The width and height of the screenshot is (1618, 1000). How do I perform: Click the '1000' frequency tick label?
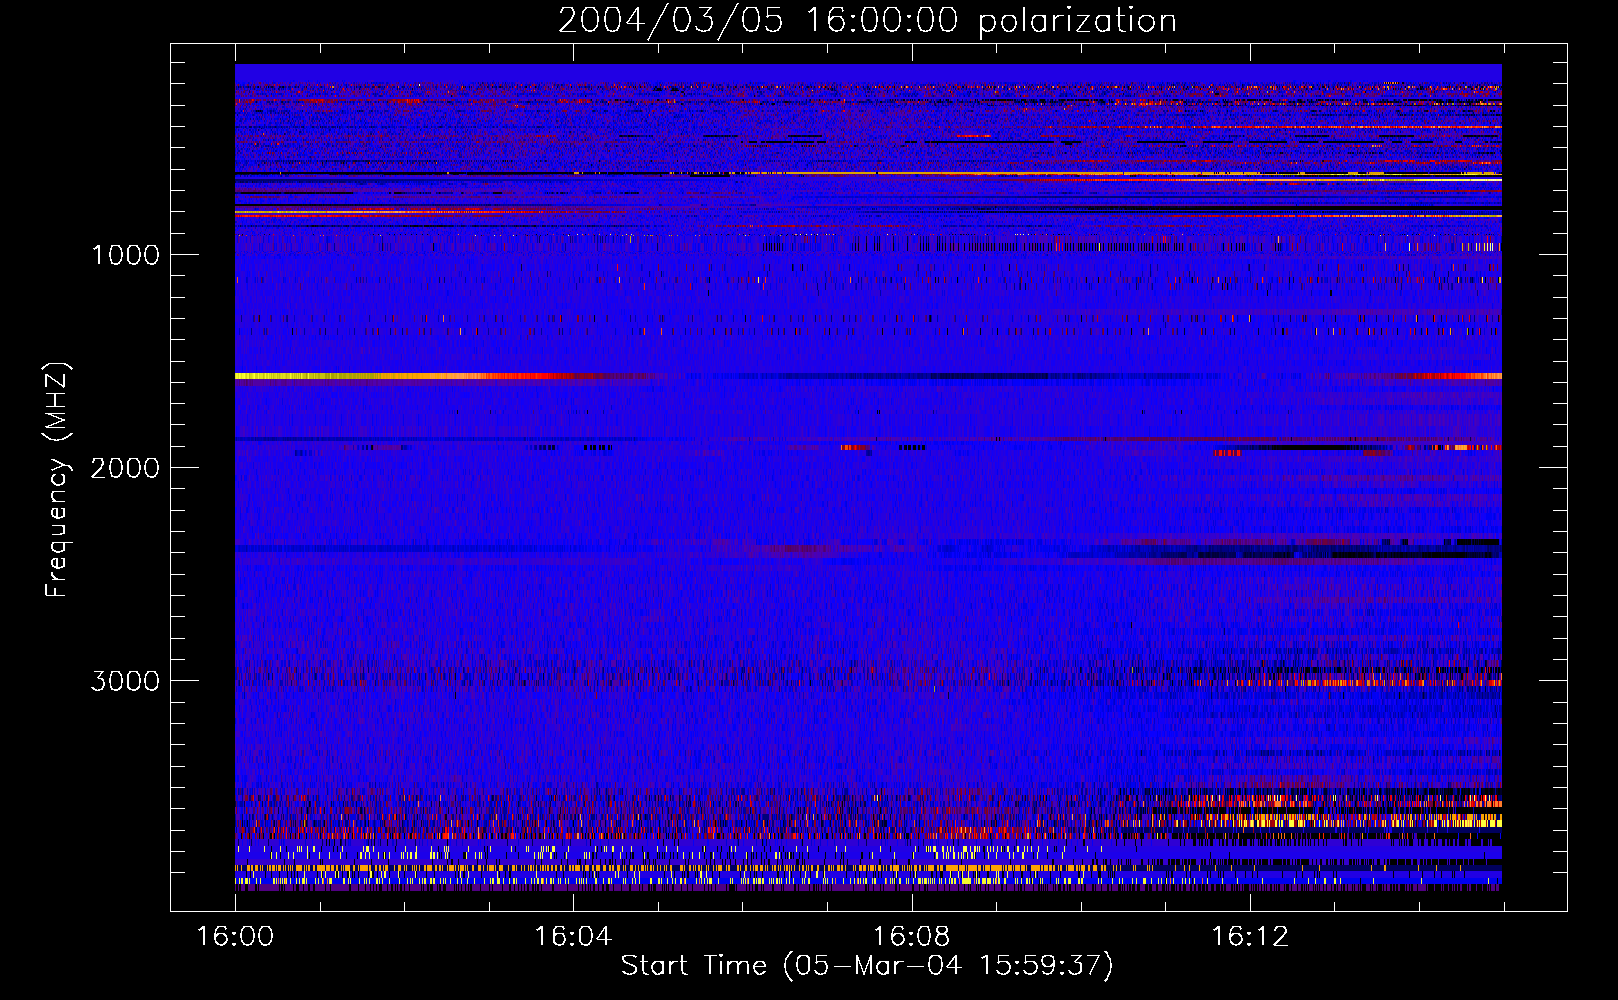pos(126,255)
